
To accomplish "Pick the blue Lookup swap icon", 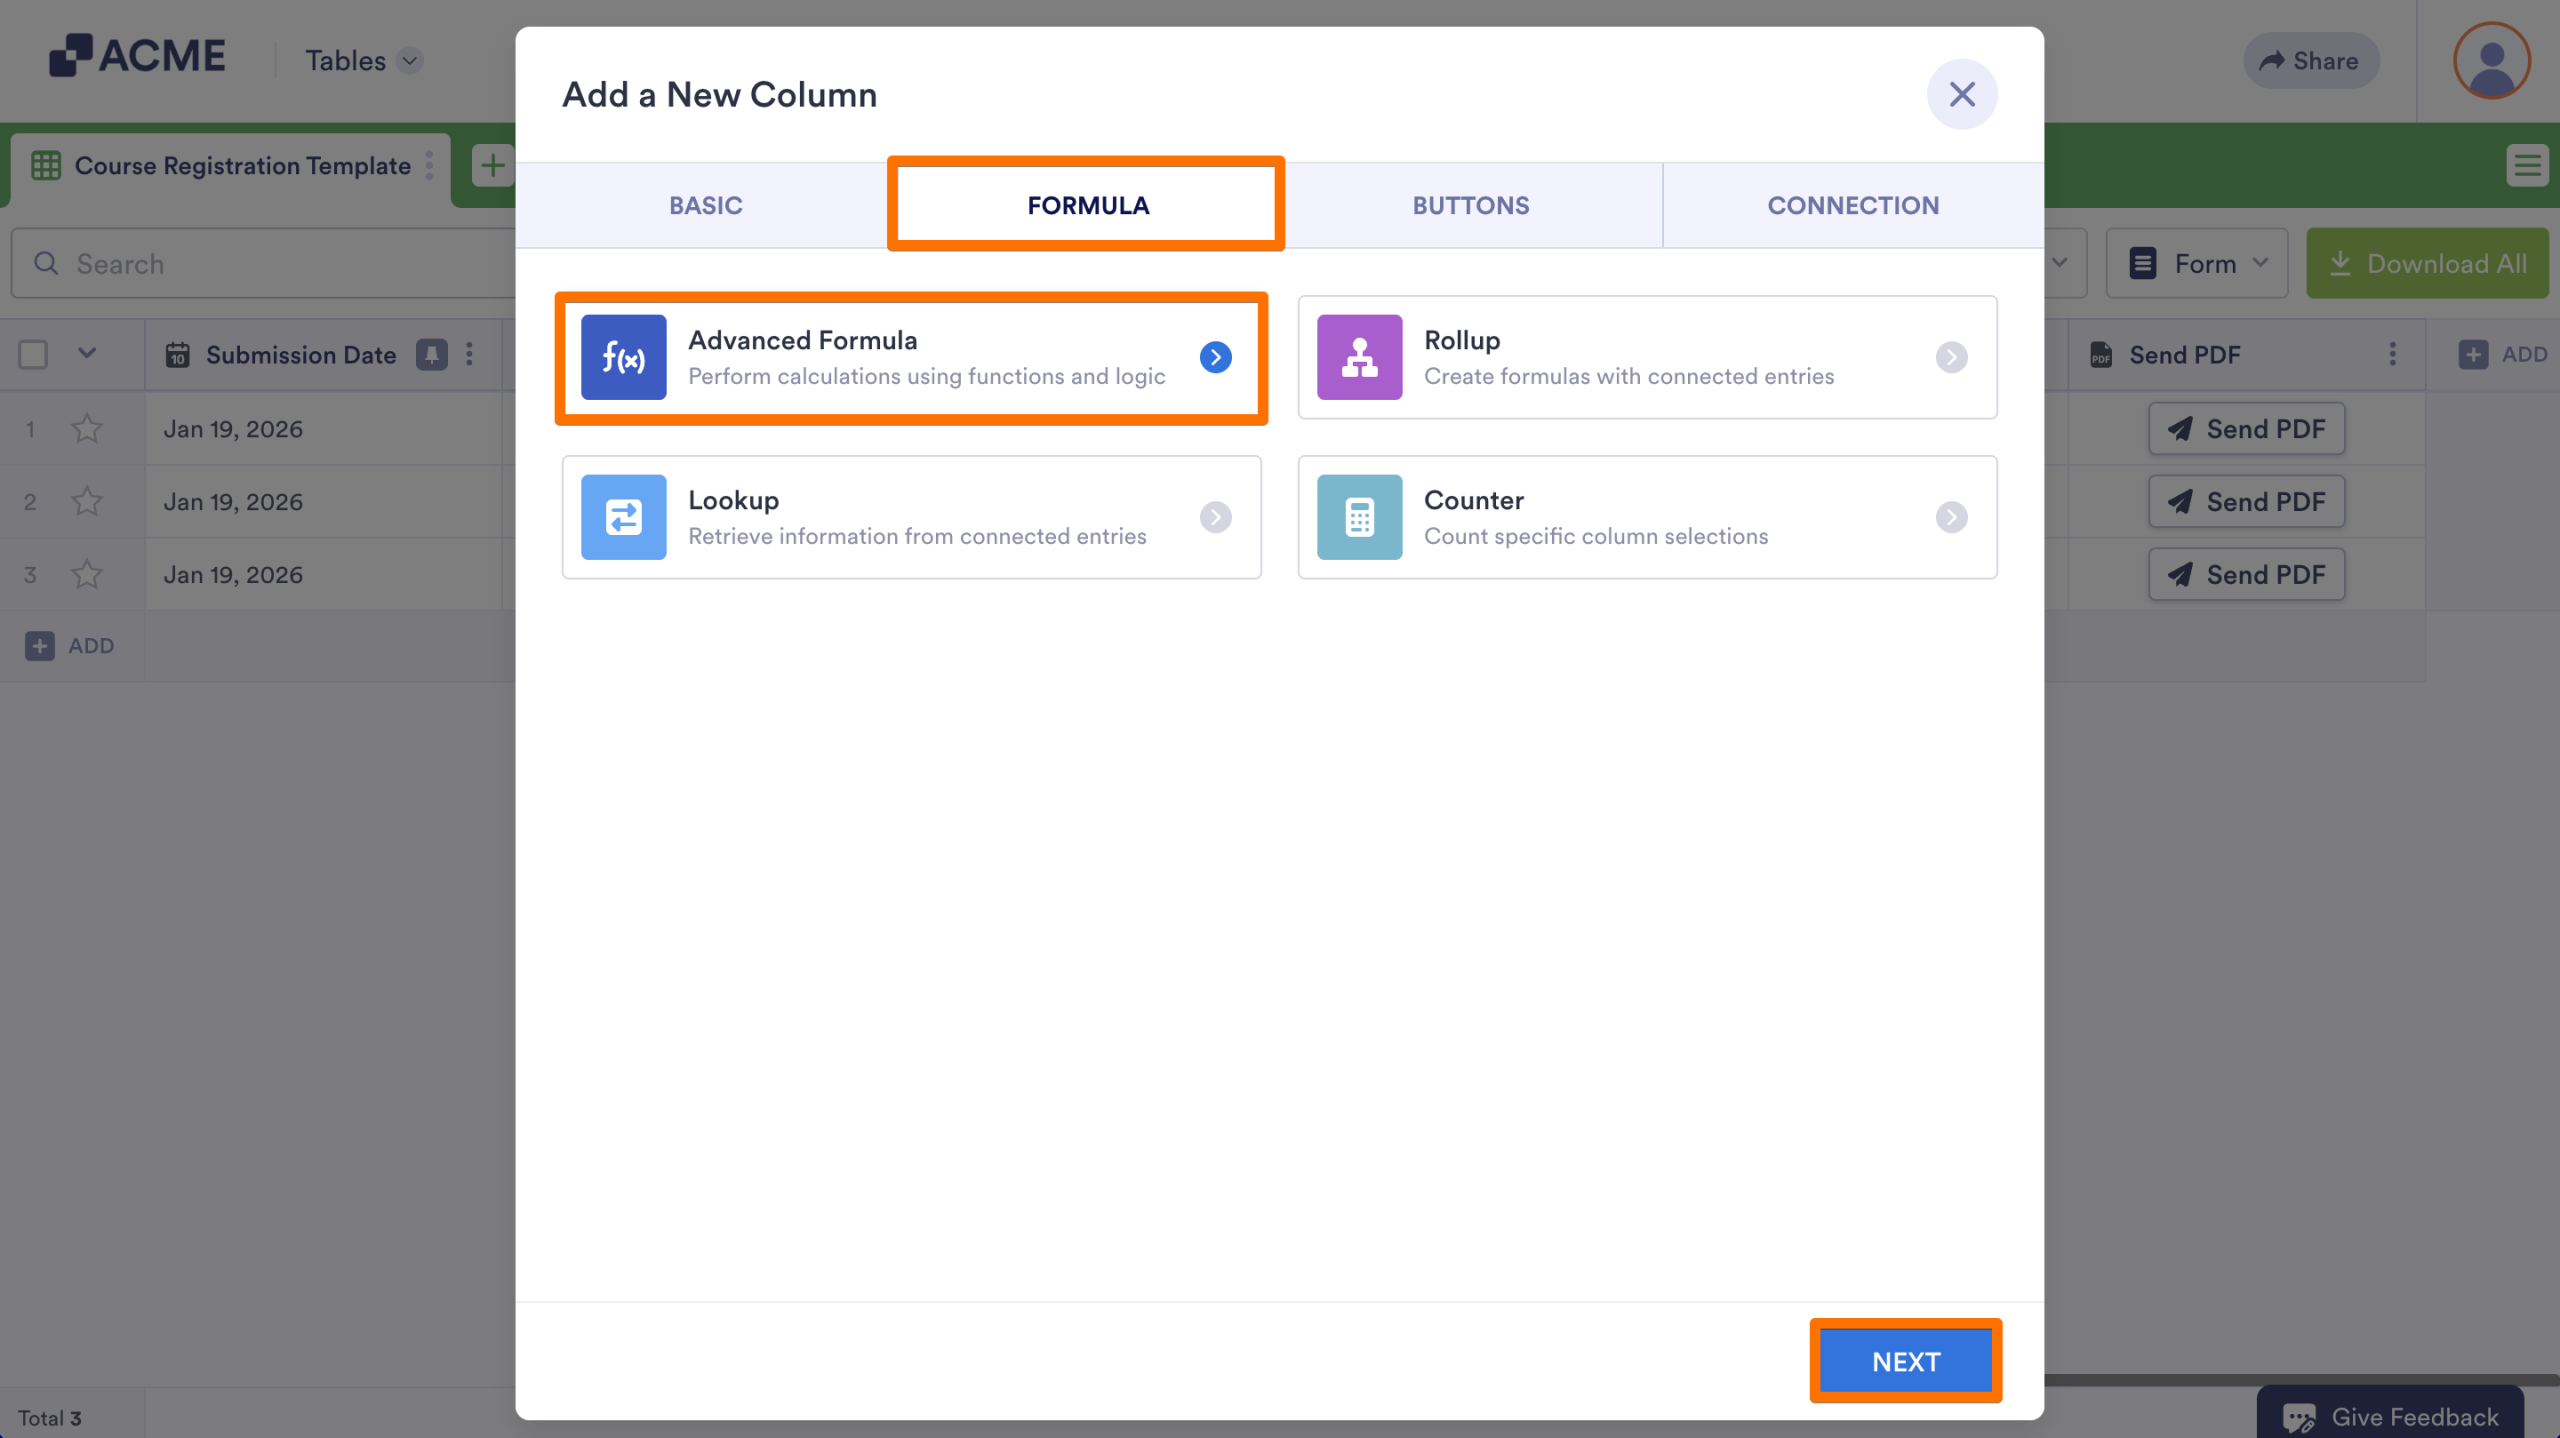I will [x=623, y=517].
